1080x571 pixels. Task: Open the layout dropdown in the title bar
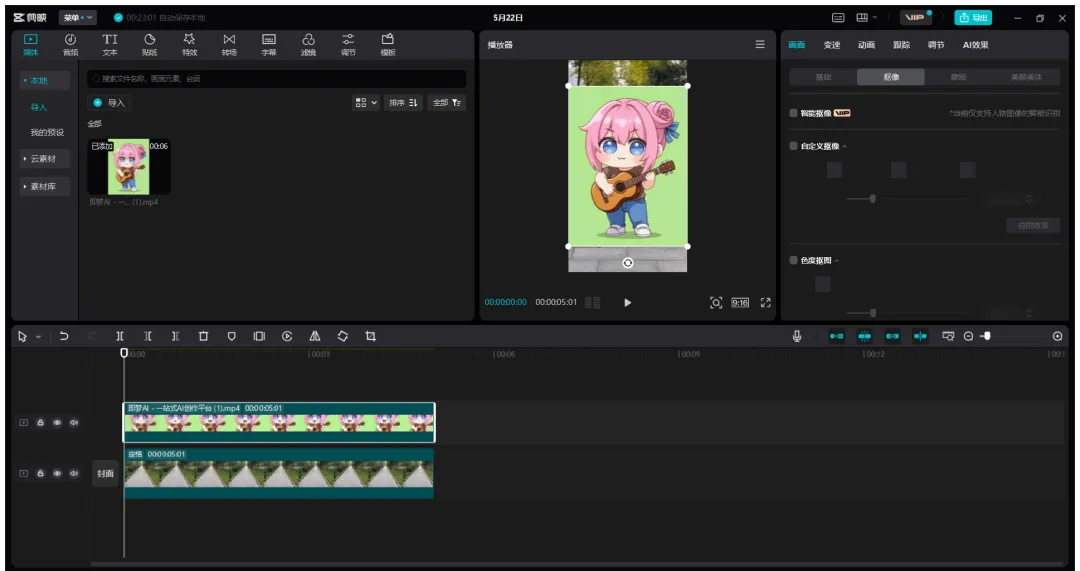point(866,18)
